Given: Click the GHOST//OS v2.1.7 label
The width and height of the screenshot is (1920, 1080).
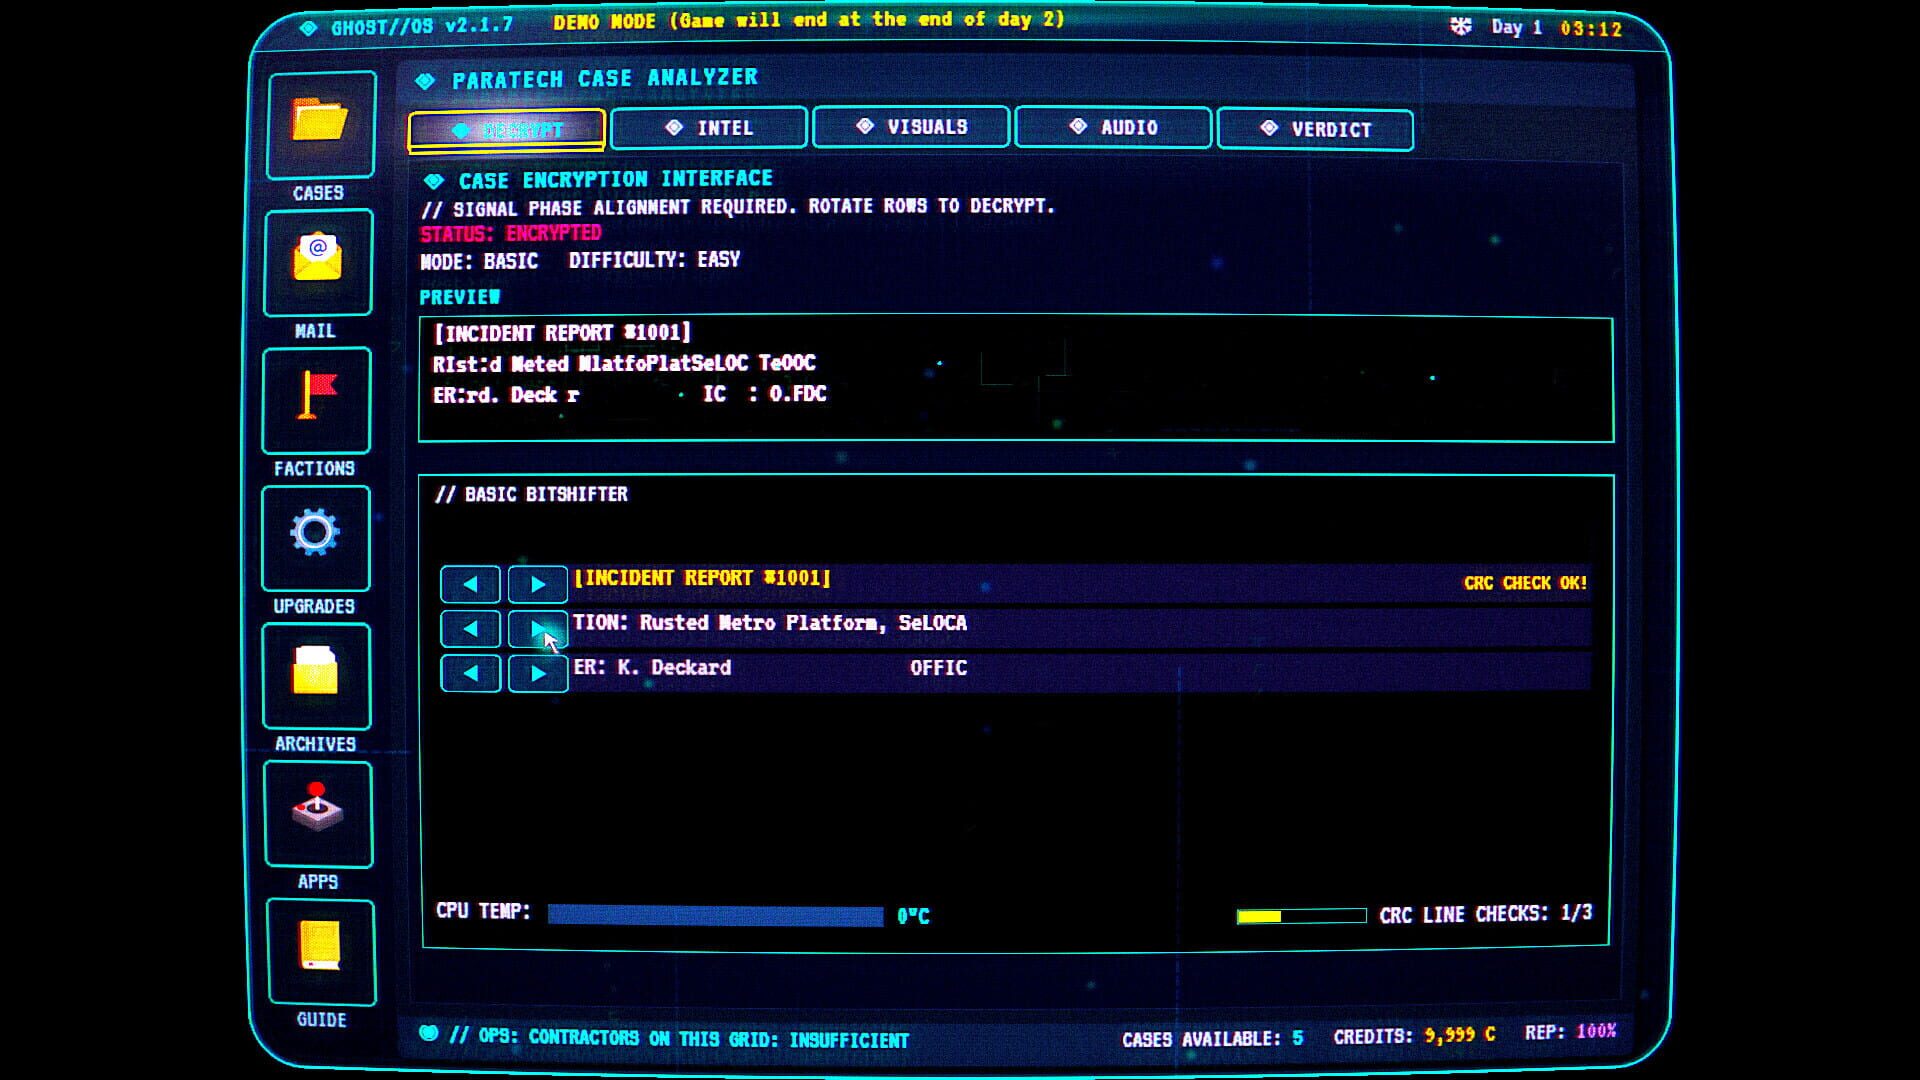Looking at the screenshot, I should [x=421, y=26].
